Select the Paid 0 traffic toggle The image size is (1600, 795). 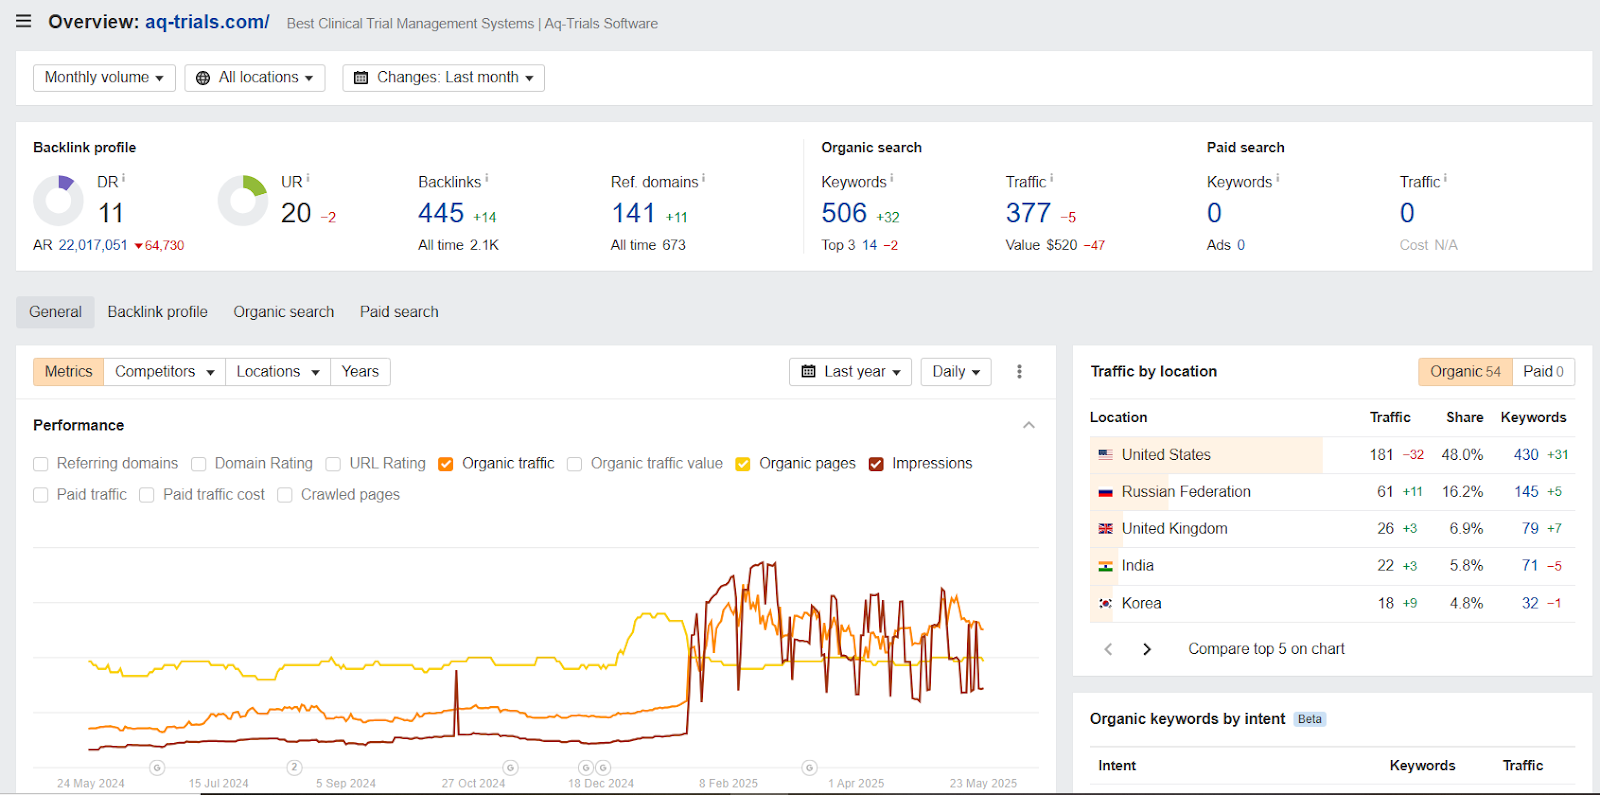[x=1543, y=372]
